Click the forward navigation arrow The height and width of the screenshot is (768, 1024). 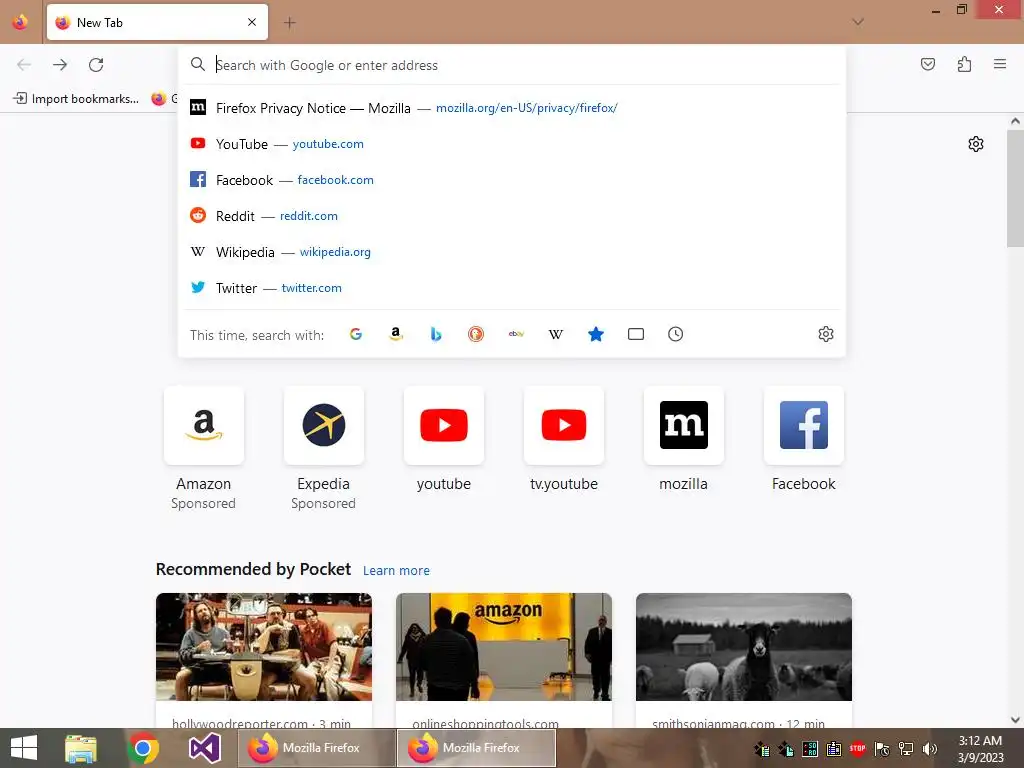click(60, 65)
